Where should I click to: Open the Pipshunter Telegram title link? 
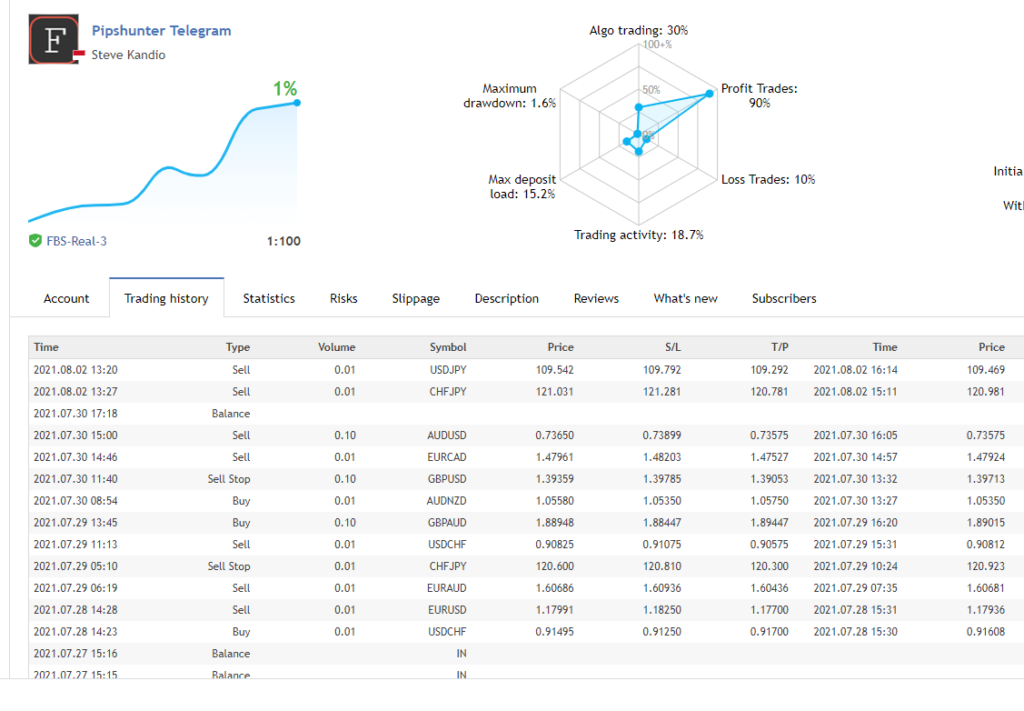coord(161,31)
